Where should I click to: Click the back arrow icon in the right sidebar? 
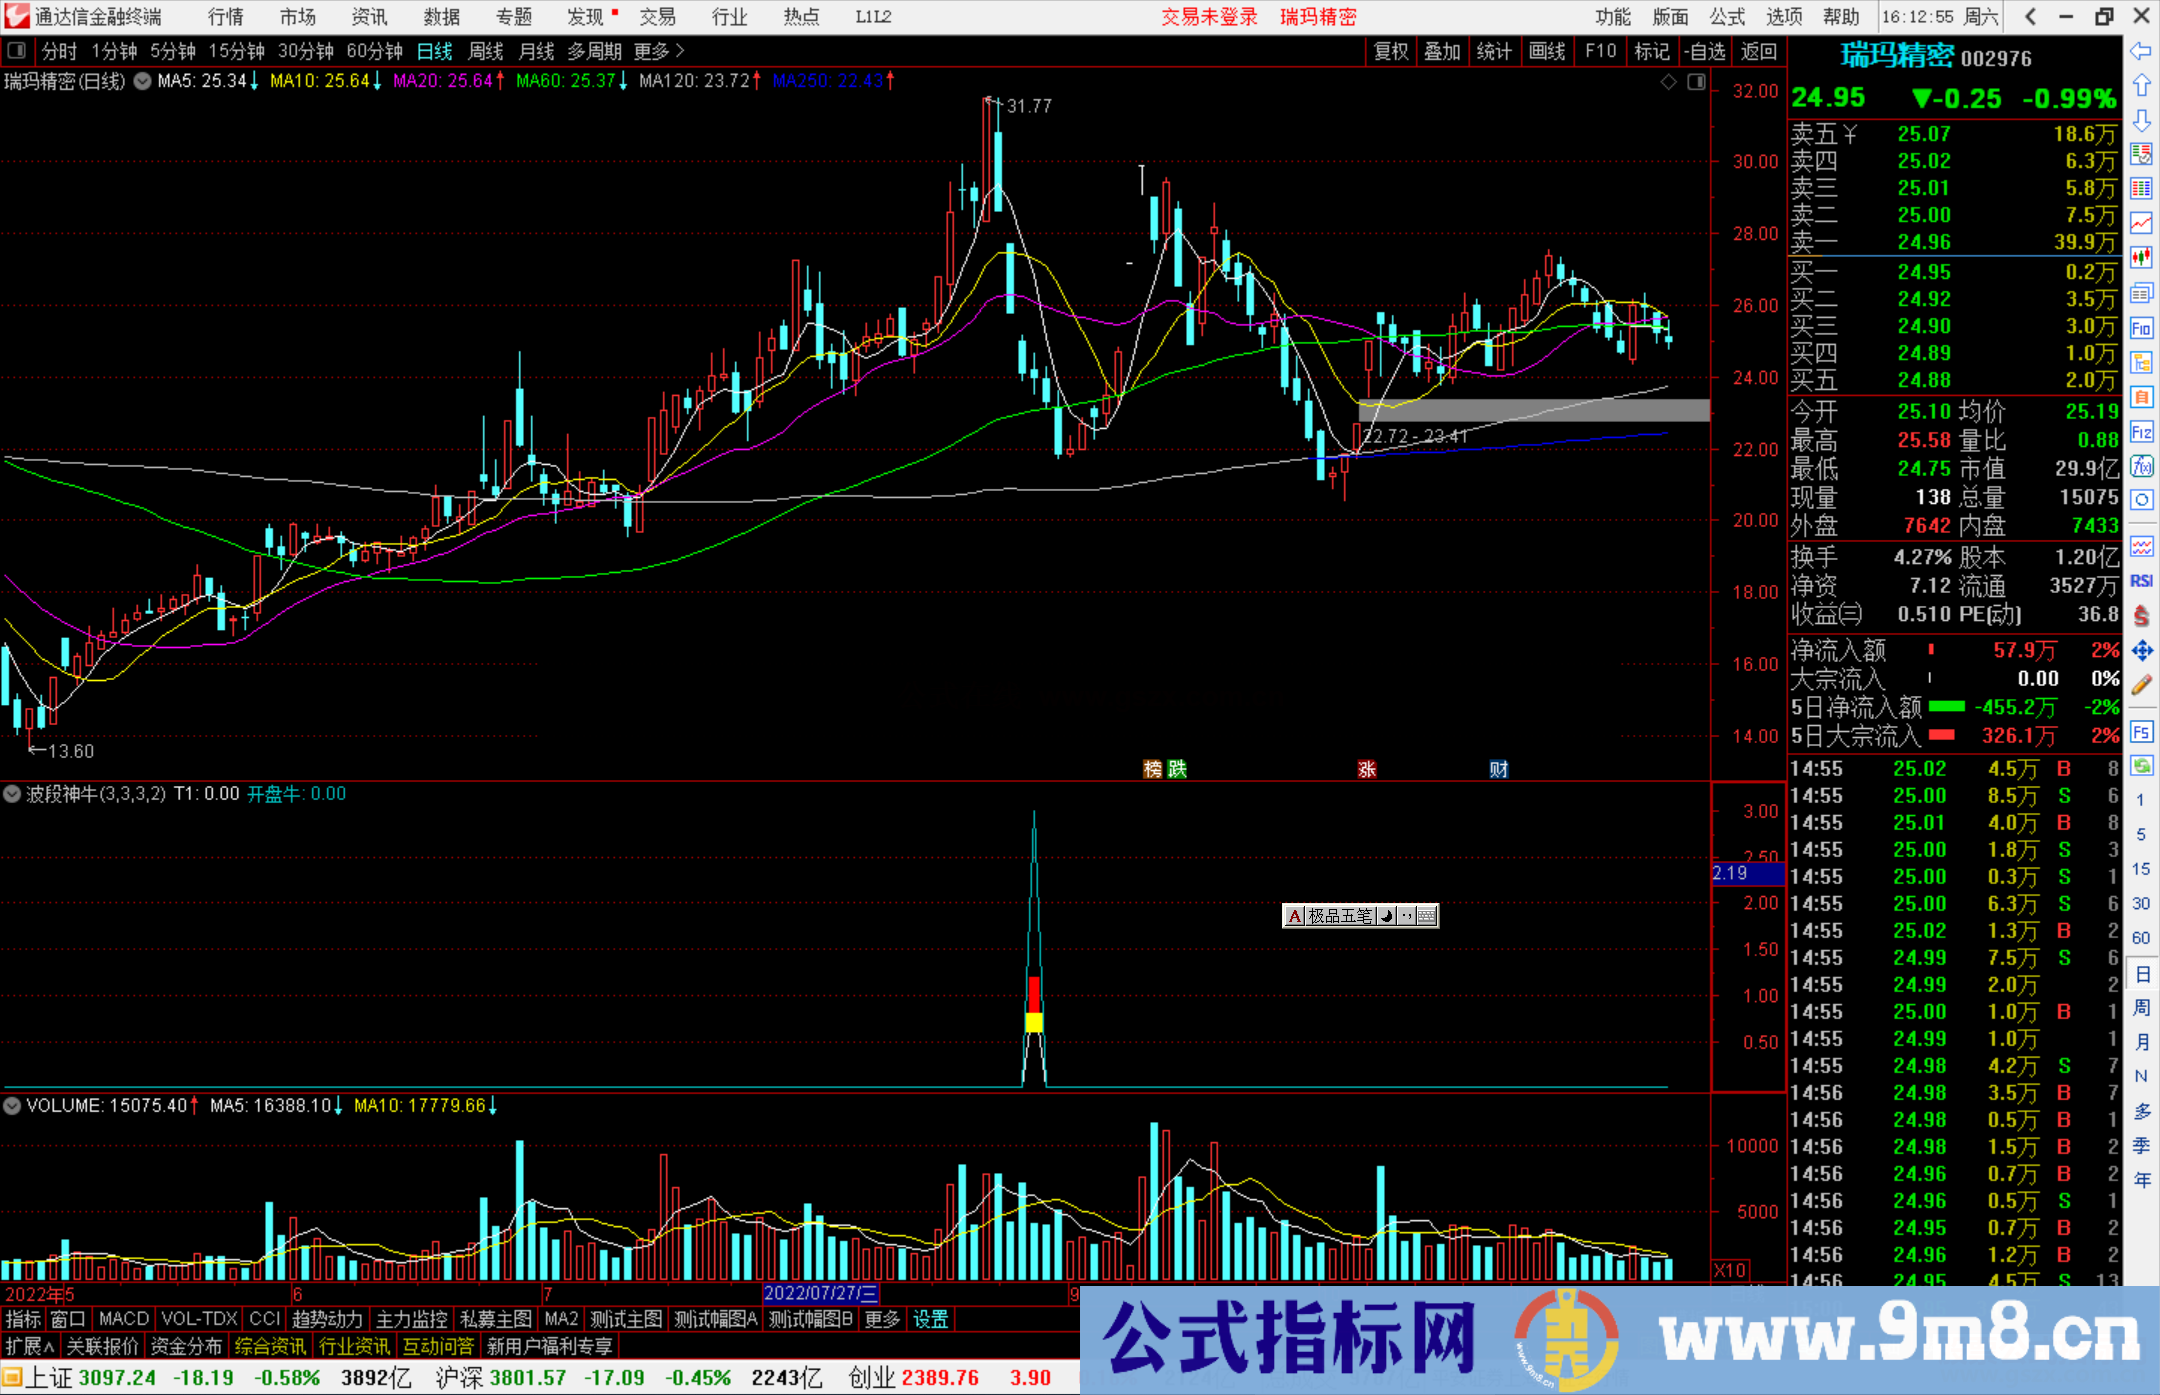click(x=2141, y=51)
